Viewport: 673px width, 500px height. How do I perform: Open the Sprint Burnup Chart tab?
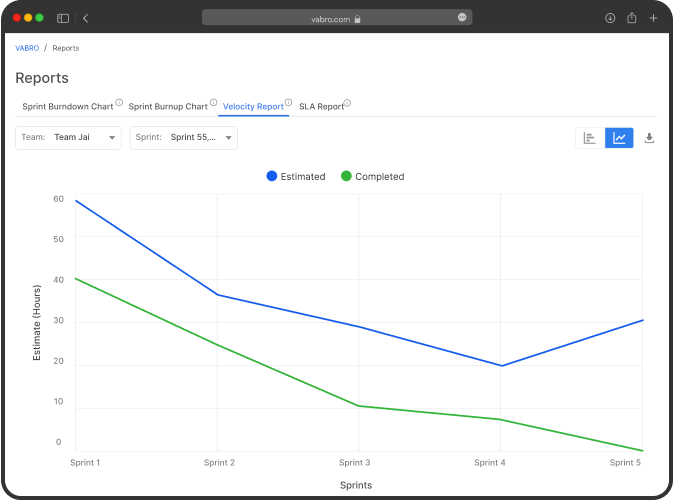point(168,106)
